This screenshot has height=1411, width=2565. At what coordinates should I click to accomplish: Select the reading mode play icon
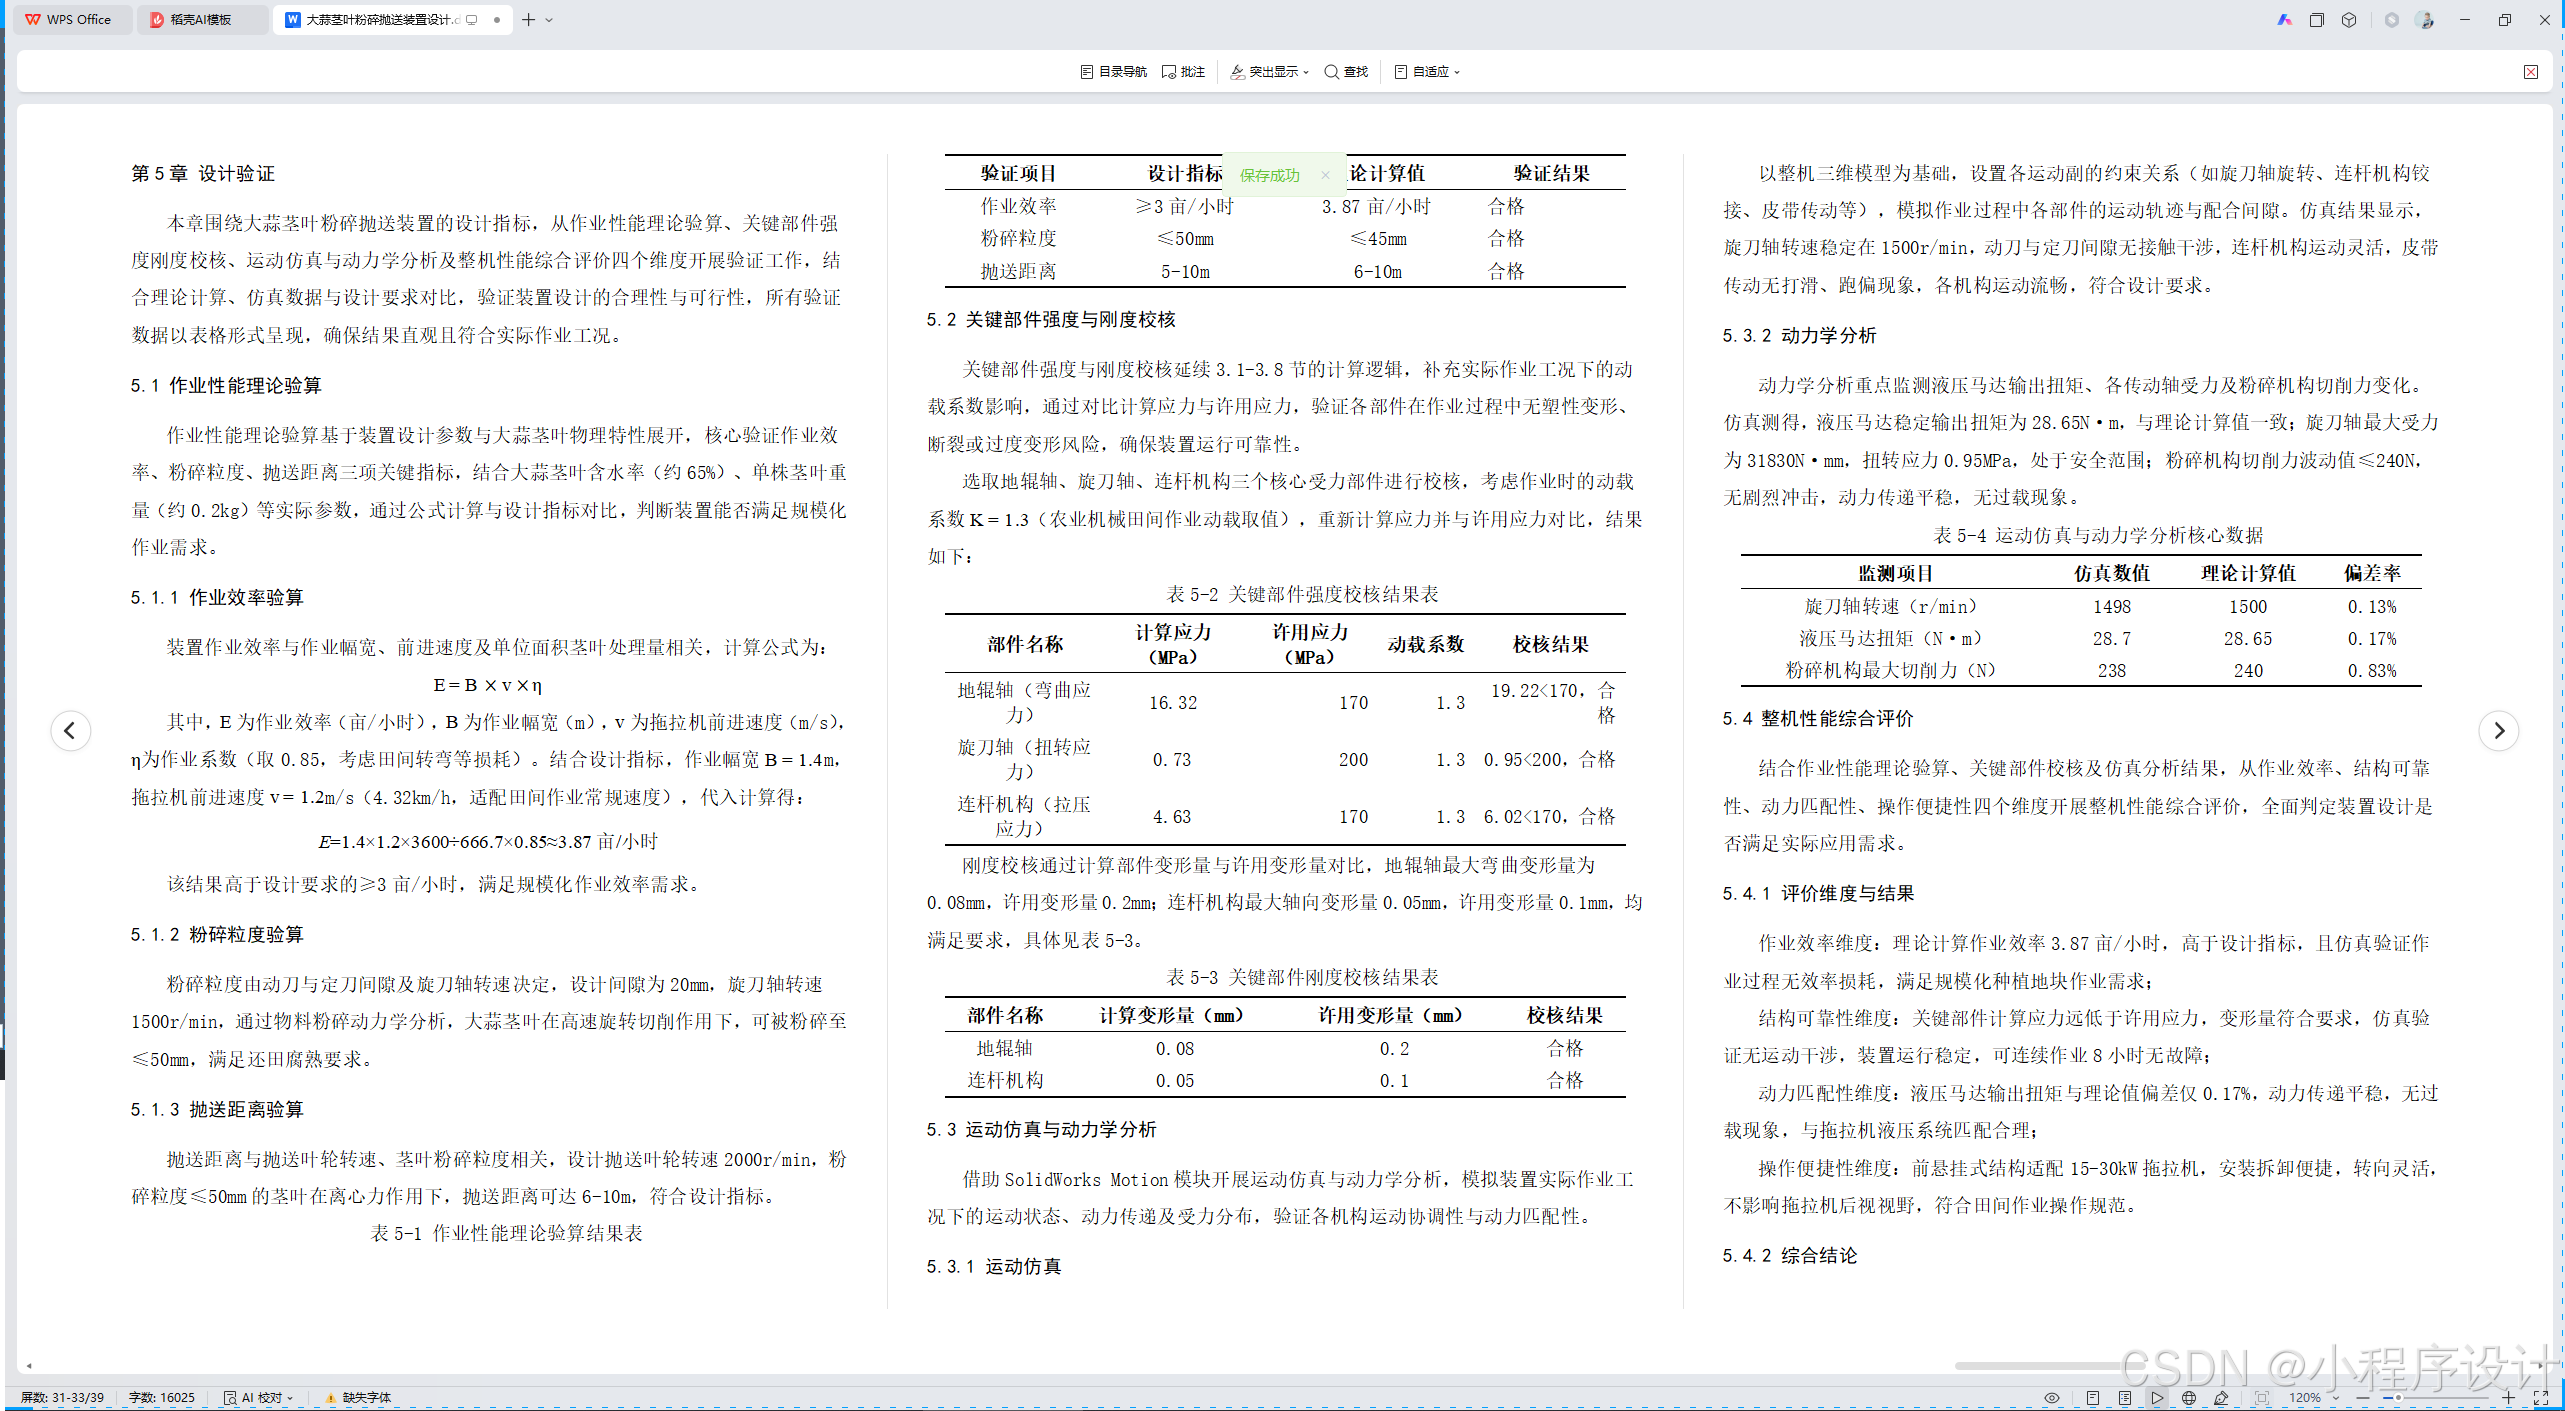coord(2157,1397)
